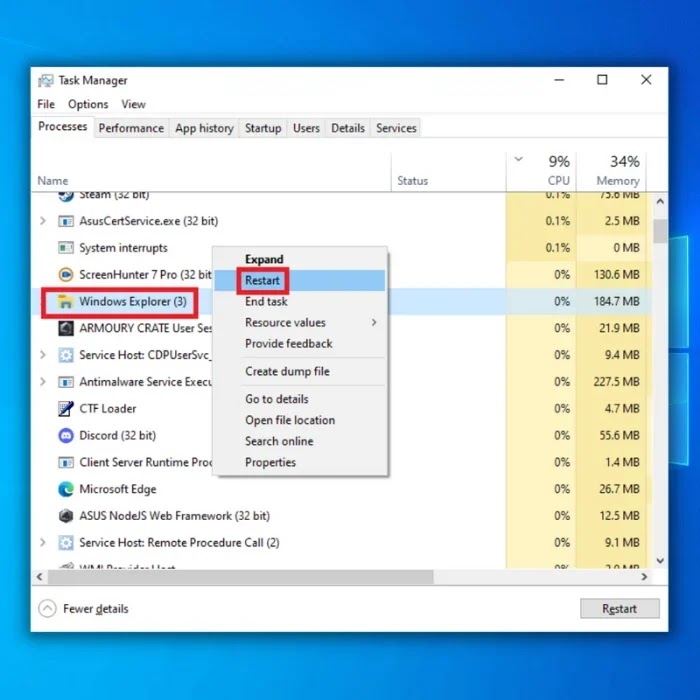Viewport: 700px width, 700px height.
Task: Expand Service Host CDPUserSvc group
Action: coord(43,355)
